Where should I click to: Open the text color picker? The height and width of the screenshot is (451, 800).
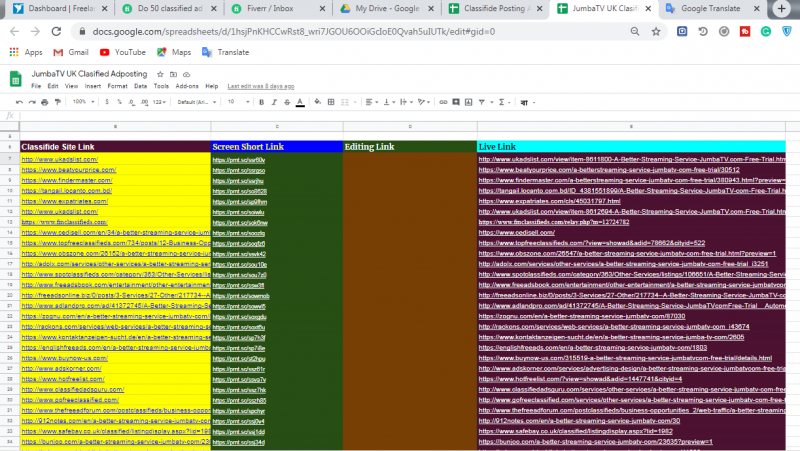[x=300, y=102]
